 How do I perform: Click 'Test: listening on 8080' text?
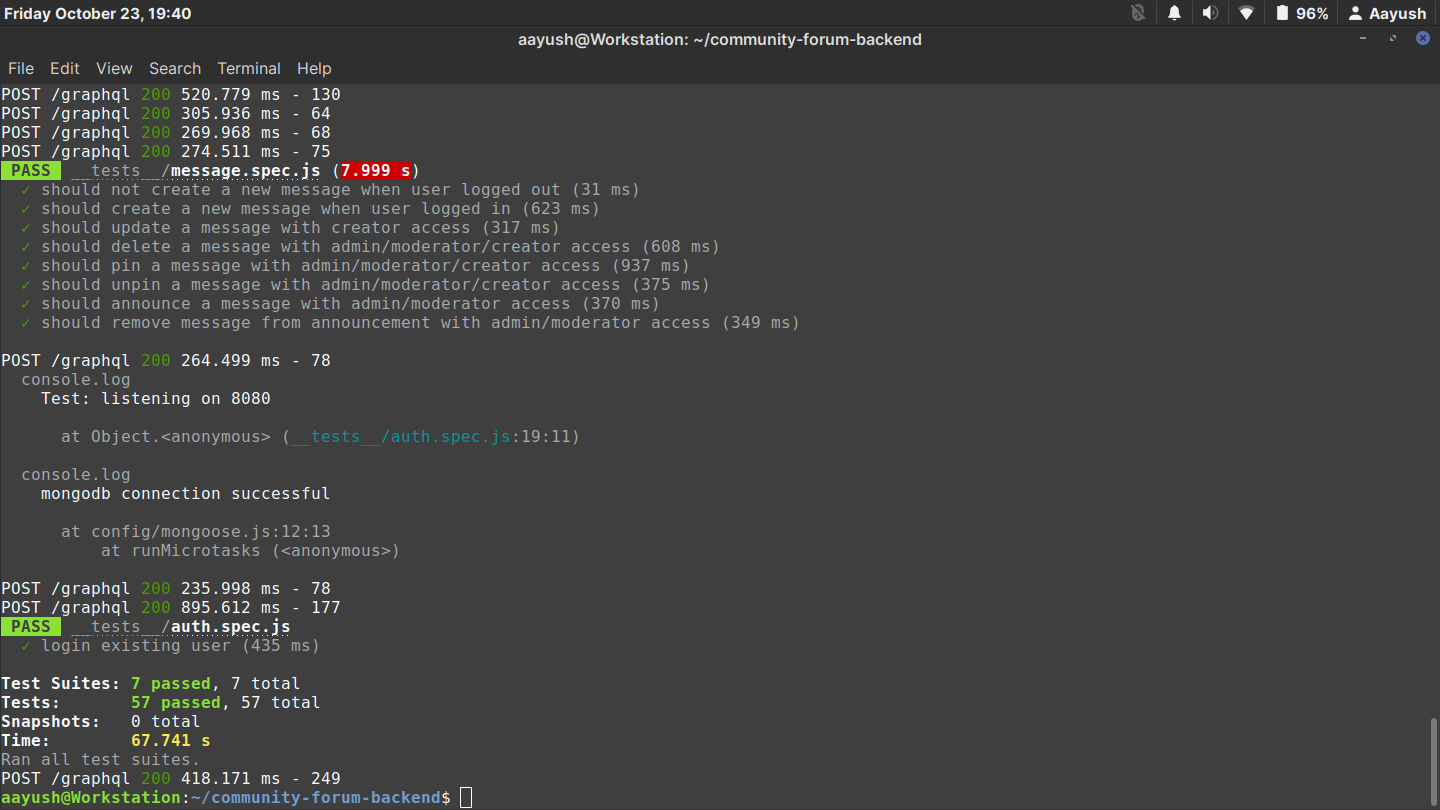[x=156, y=399]
